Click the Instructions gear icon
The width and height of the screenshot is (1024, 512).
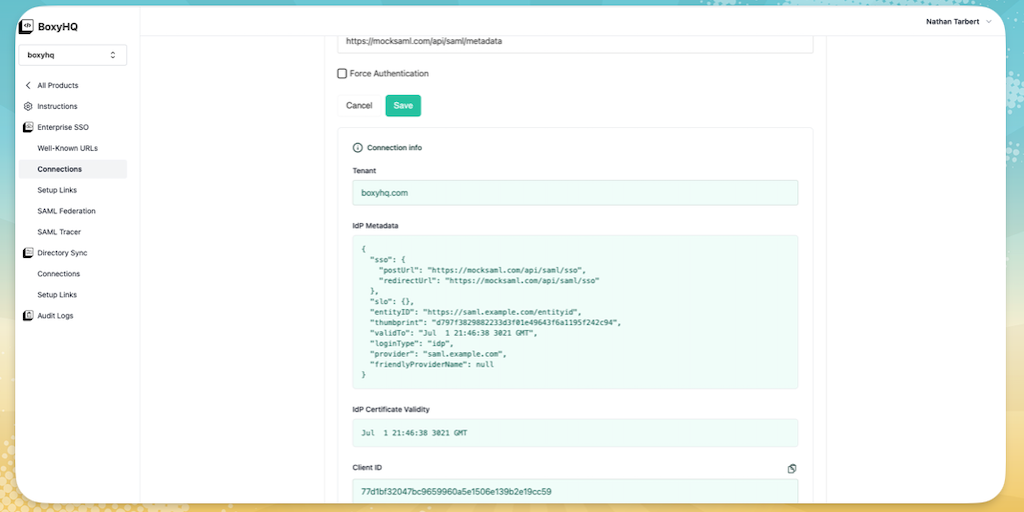[x=28, y=106]
